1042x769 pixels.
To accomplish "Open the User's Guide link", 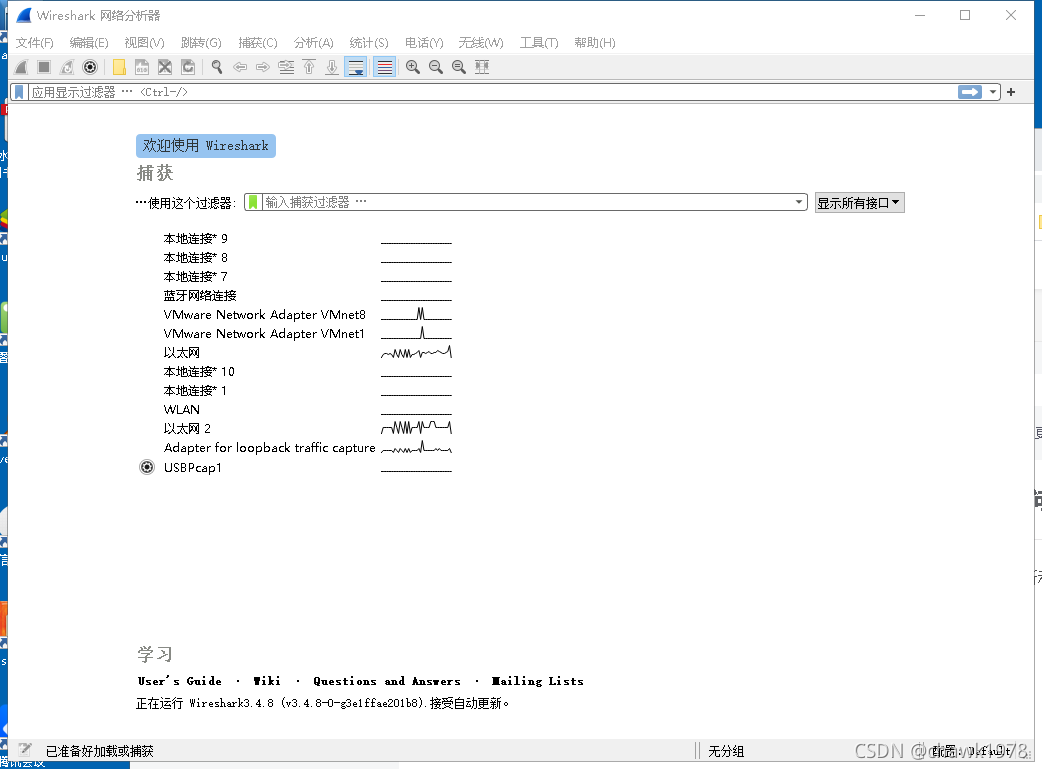I will [x=179, y=681].
